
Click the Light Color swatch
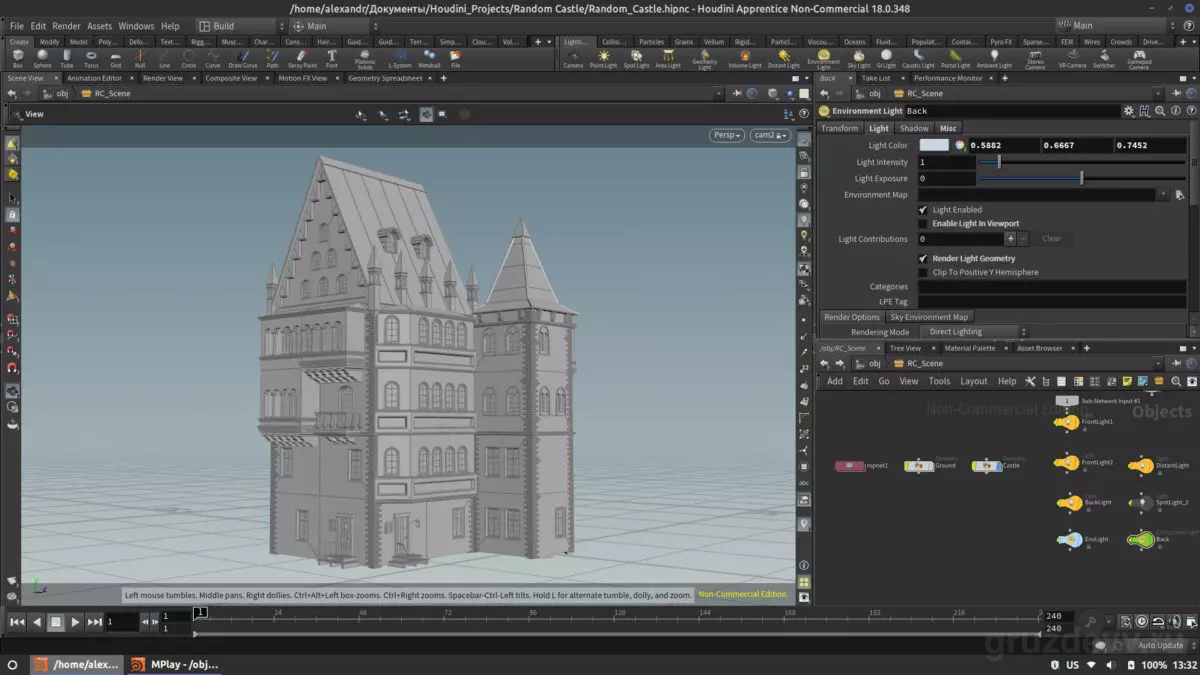click(x=934, y=145)
